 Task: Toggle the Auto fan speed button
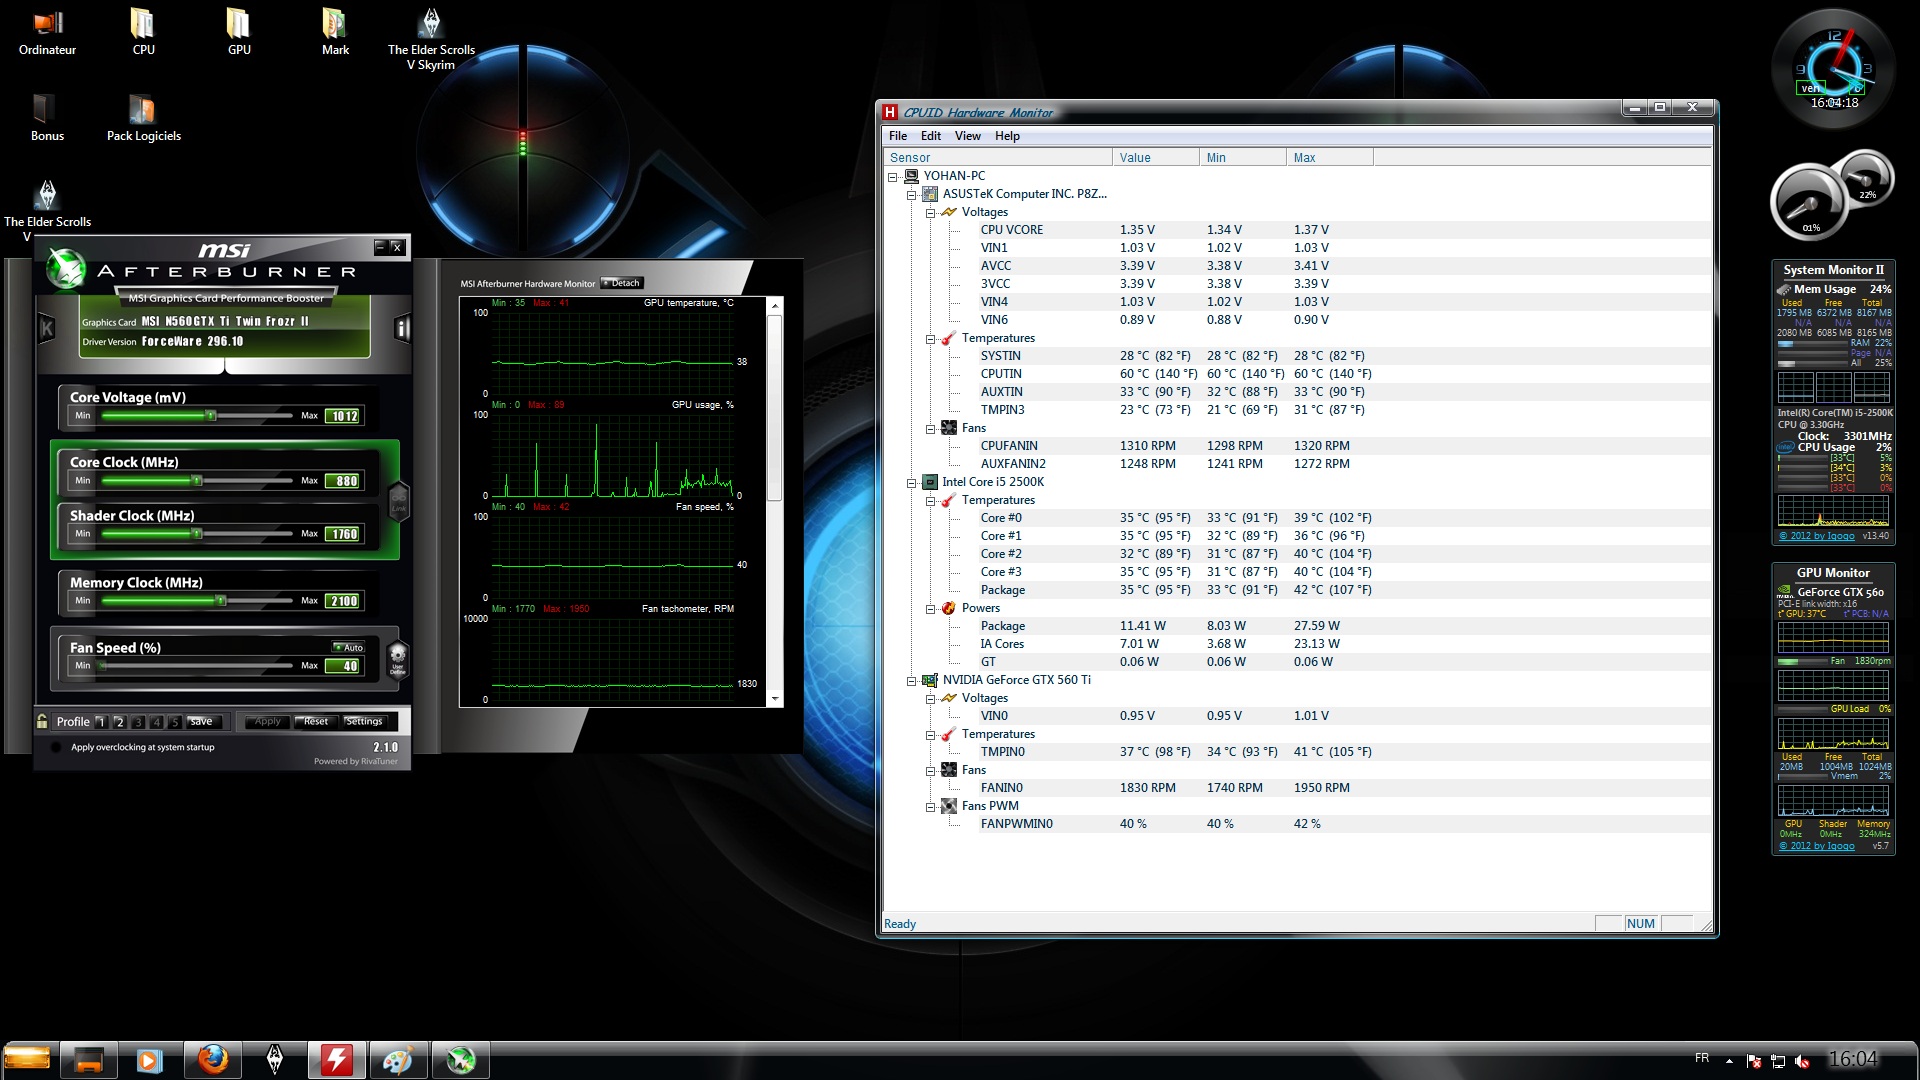[349, 648]
